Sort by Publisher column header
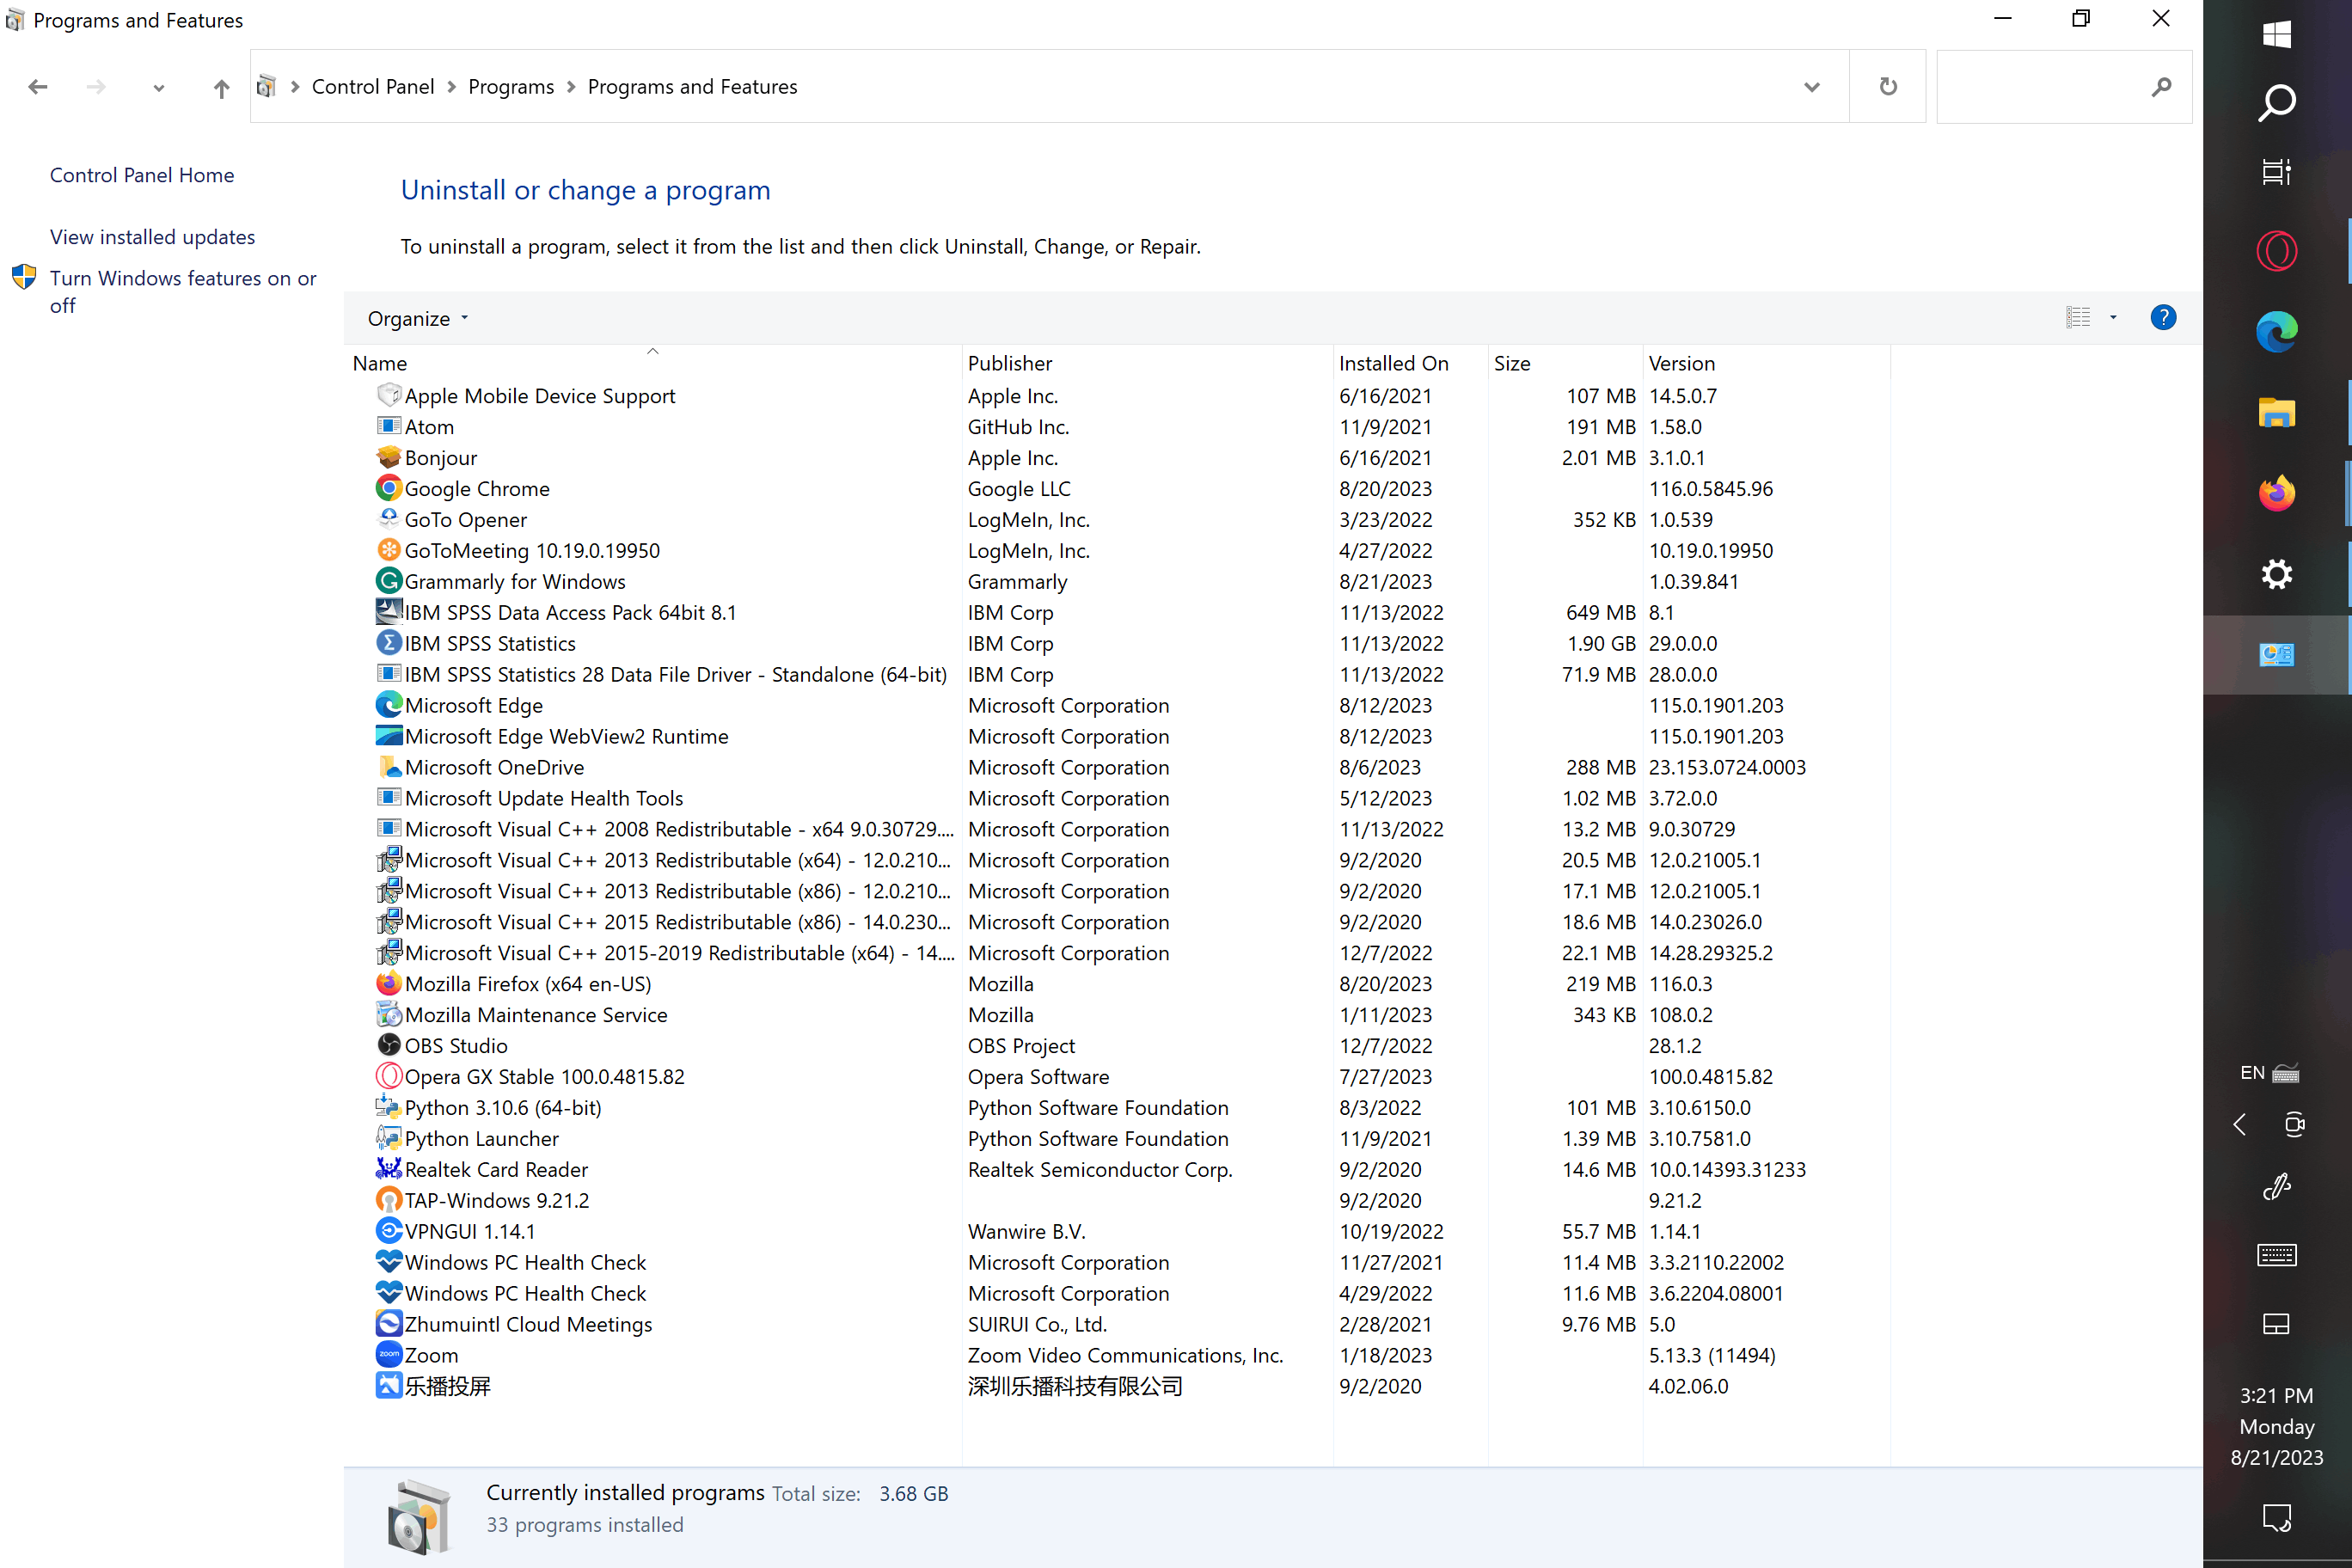 point(1148,363)
